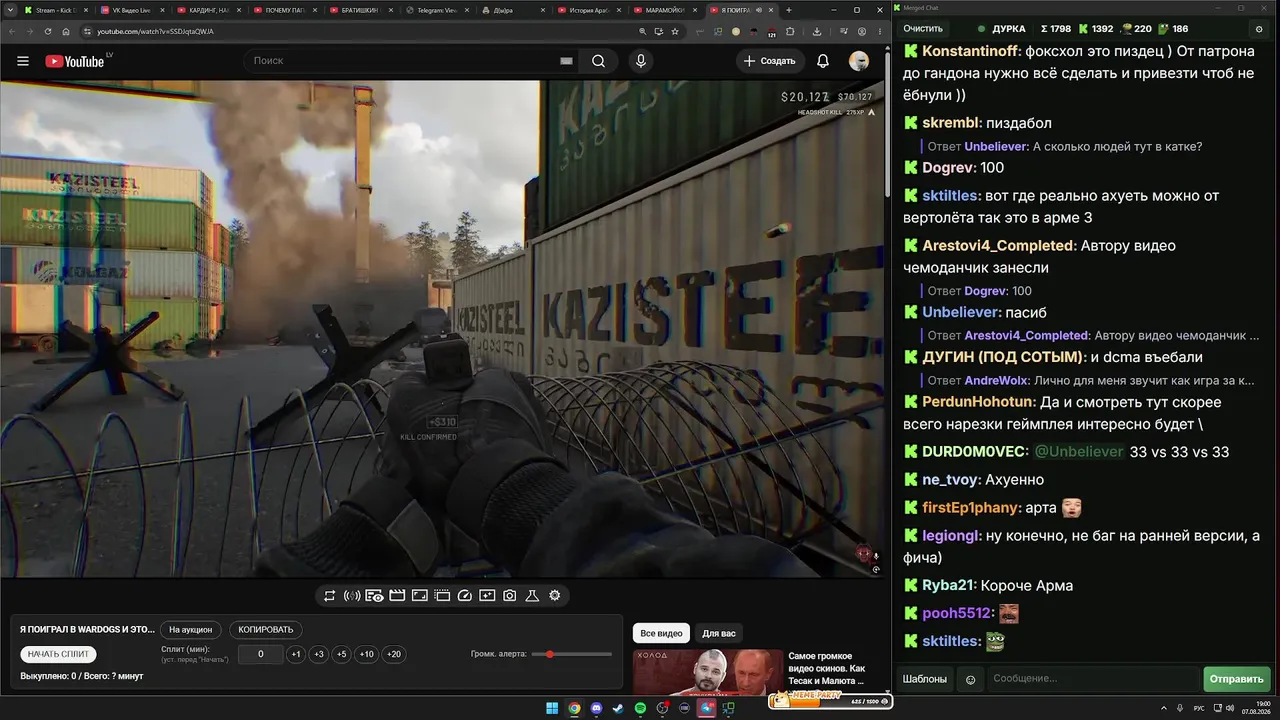This screenshot has height=720, width=1280.
Task: Add +1 minute to the split
Action: 296,654
